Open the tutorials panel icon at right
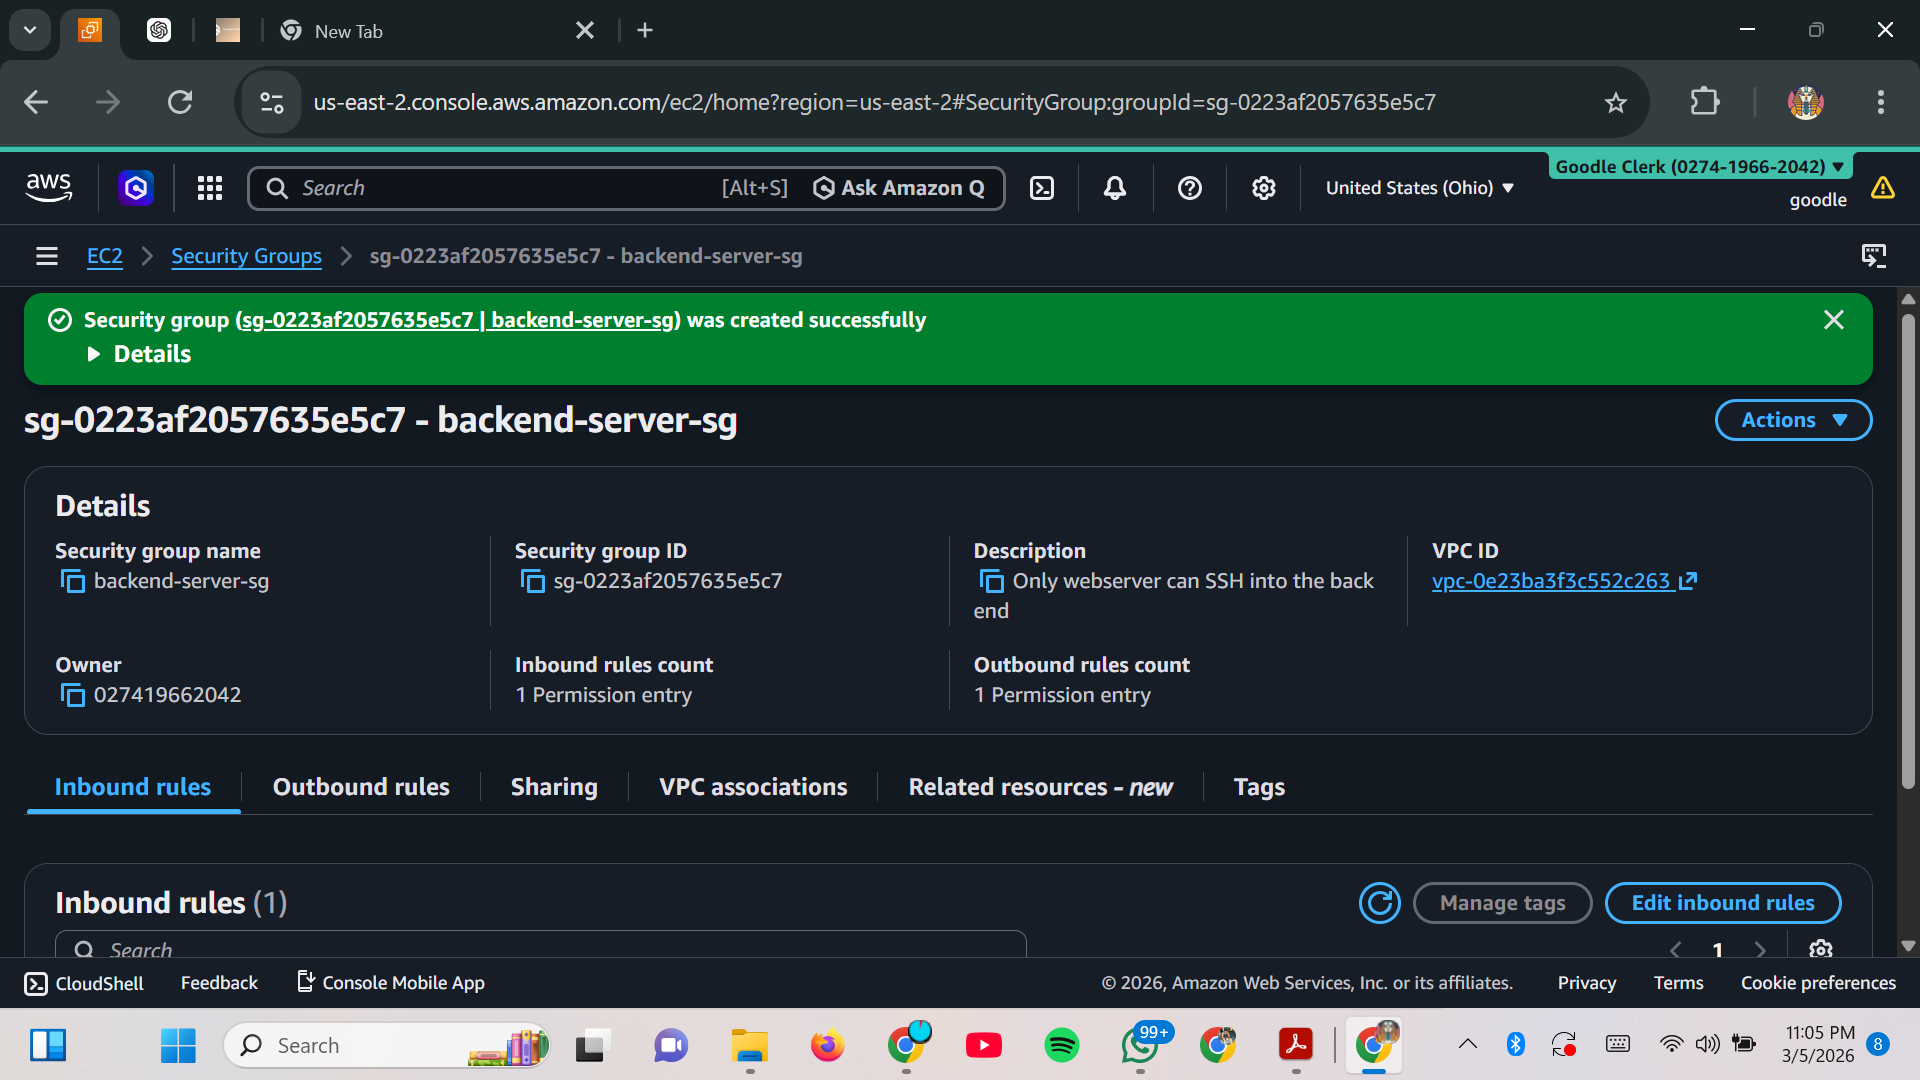Viewport: 1920px width, 1080px height. tap(1873, 256)
